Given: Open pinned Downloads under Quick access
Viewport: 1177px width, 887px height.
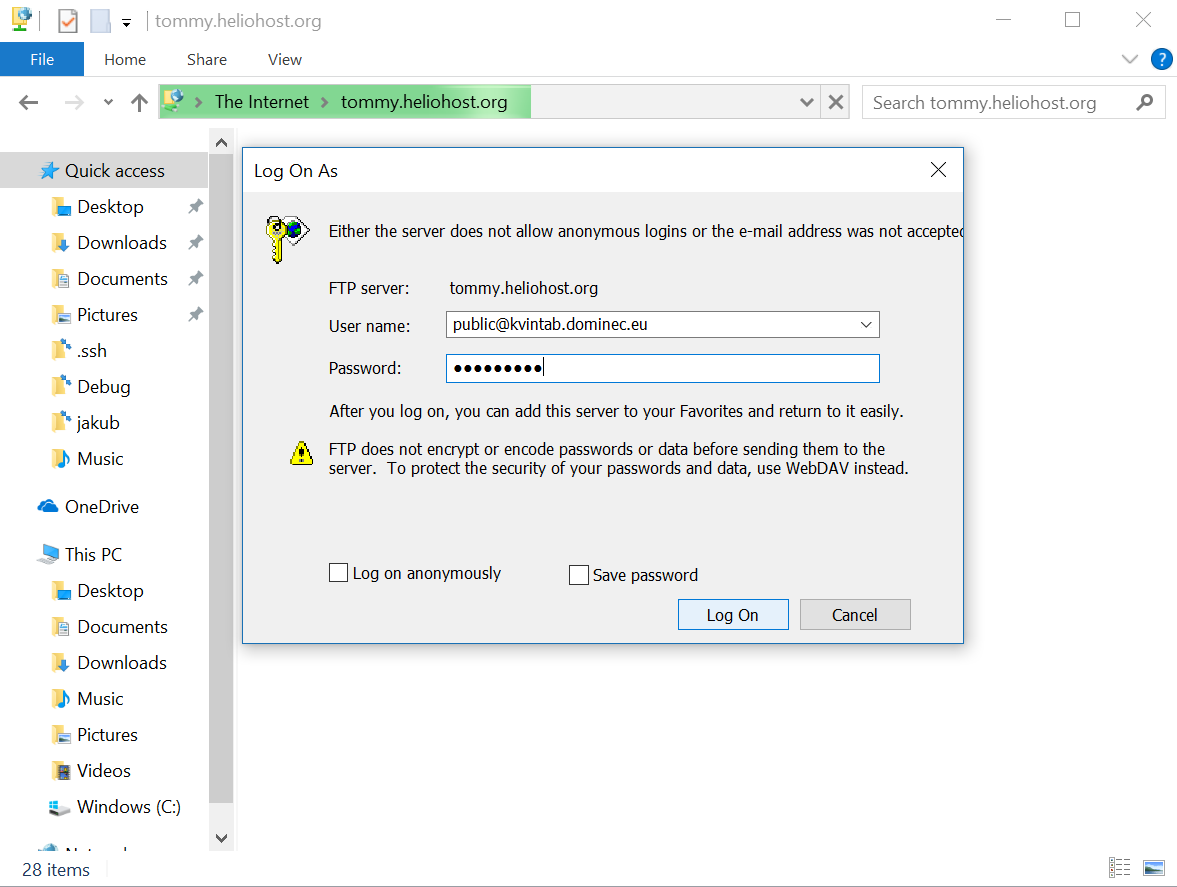Looking at the screenshot, I should pos(122,242).
